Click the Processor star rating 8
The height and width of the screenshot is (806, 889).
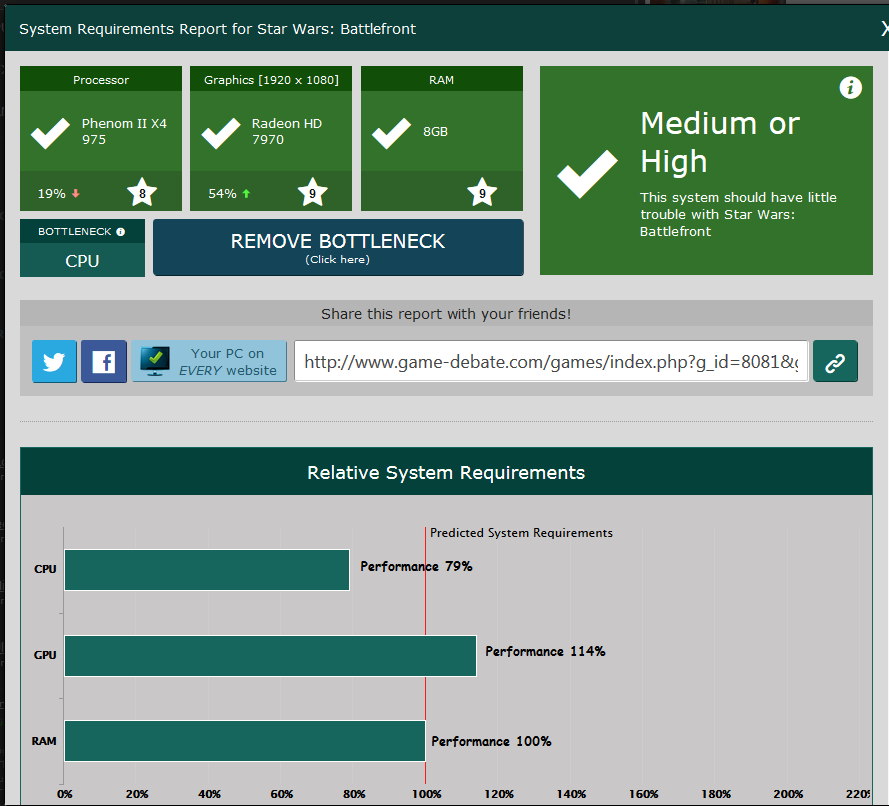142,193
